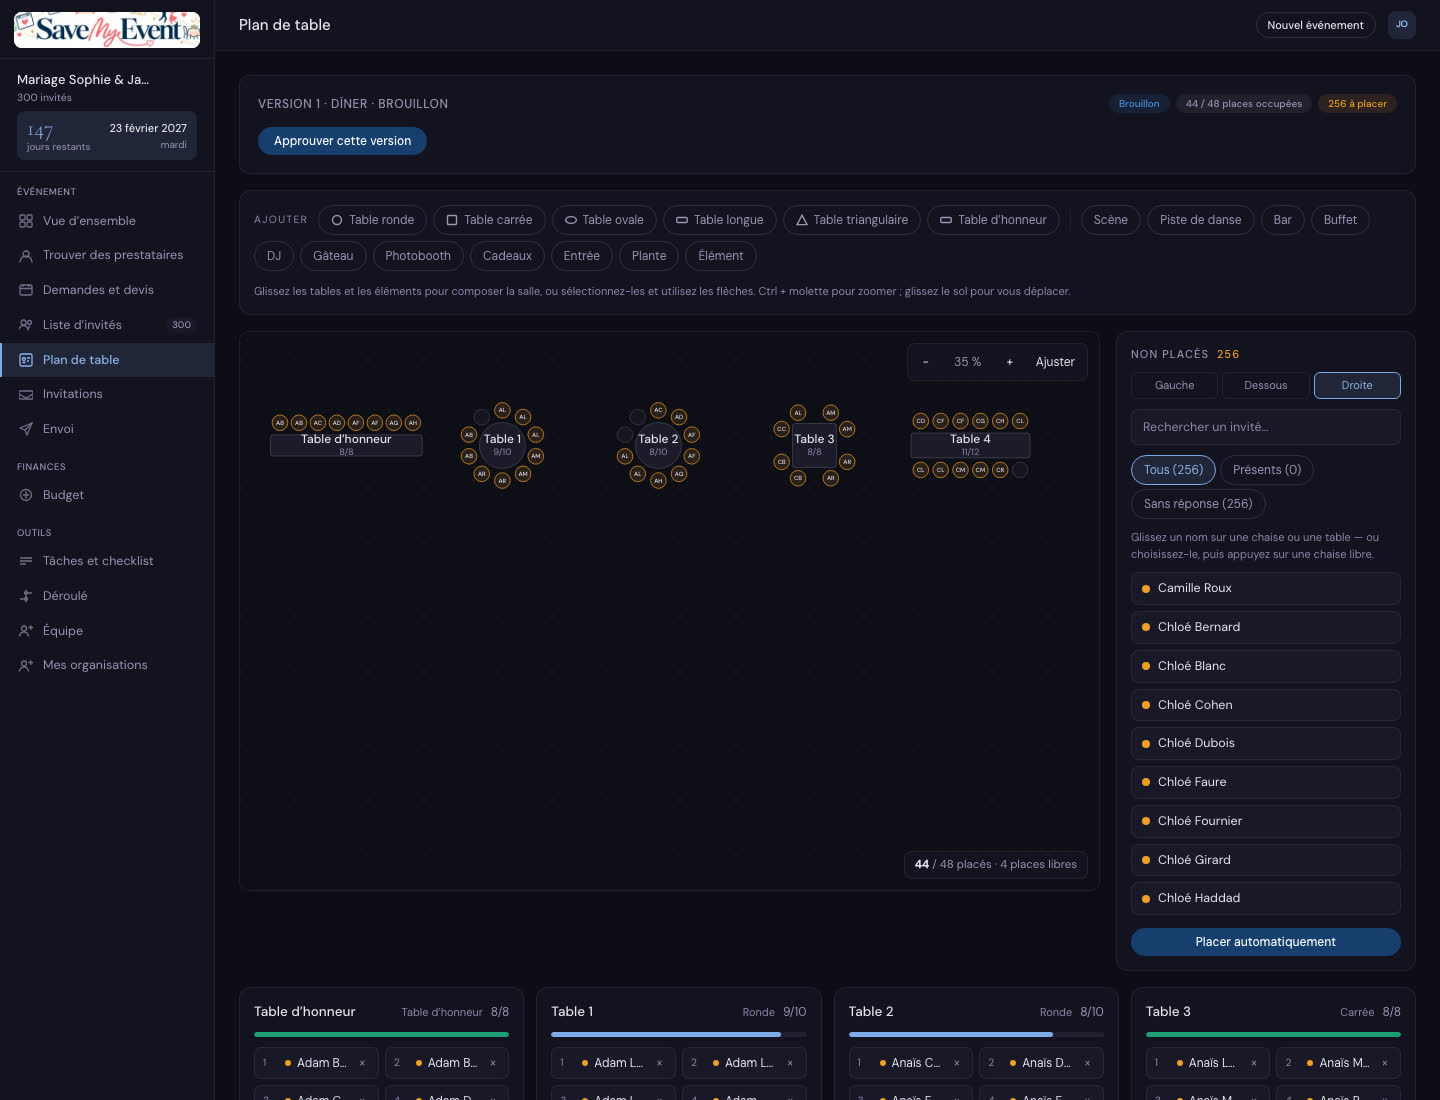
Task: Add a round table with Table ronde
Action: click(373, 220)
